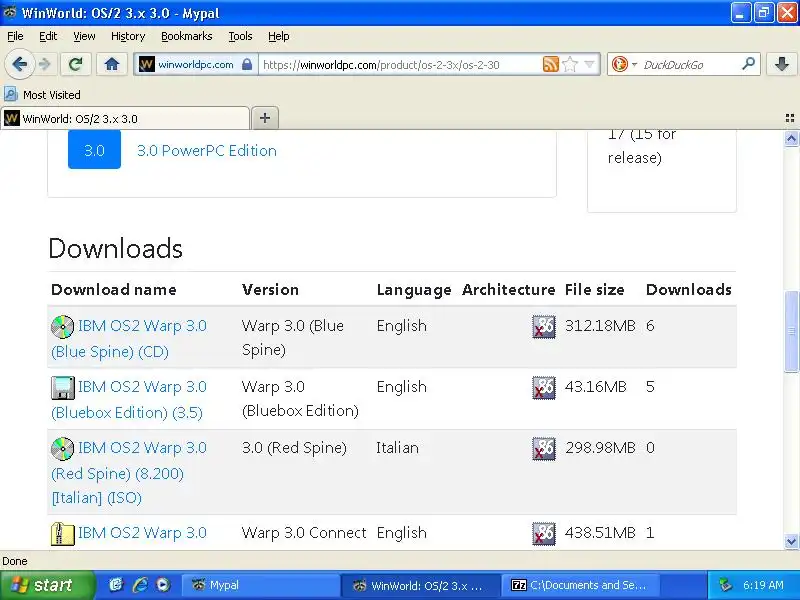Image resolution: width=800 pixels, height=600 pixels.
Task: Click the vertical scrollbar down arrow
Action: [x=791, y=541]
